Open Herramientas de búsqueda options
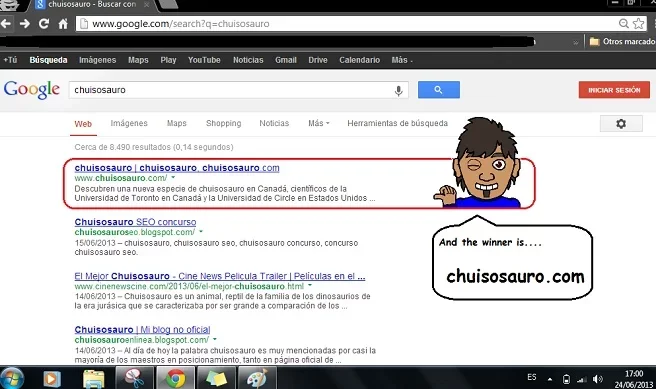 tap(397, 123)
